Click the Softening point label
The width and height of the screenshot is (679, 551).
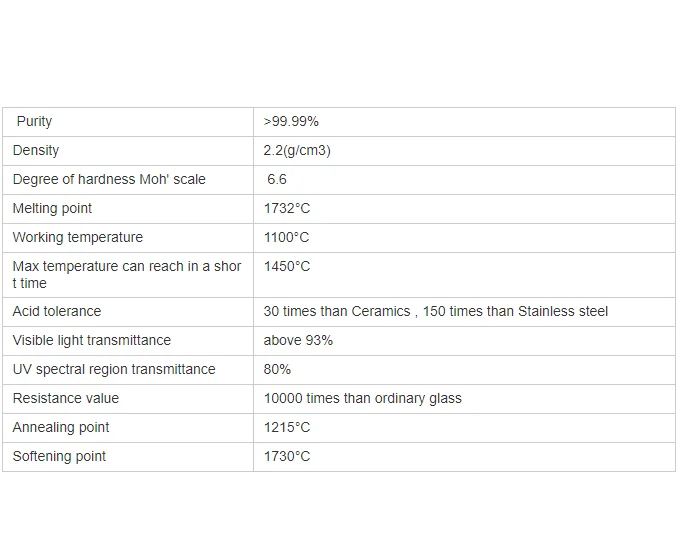59,457
